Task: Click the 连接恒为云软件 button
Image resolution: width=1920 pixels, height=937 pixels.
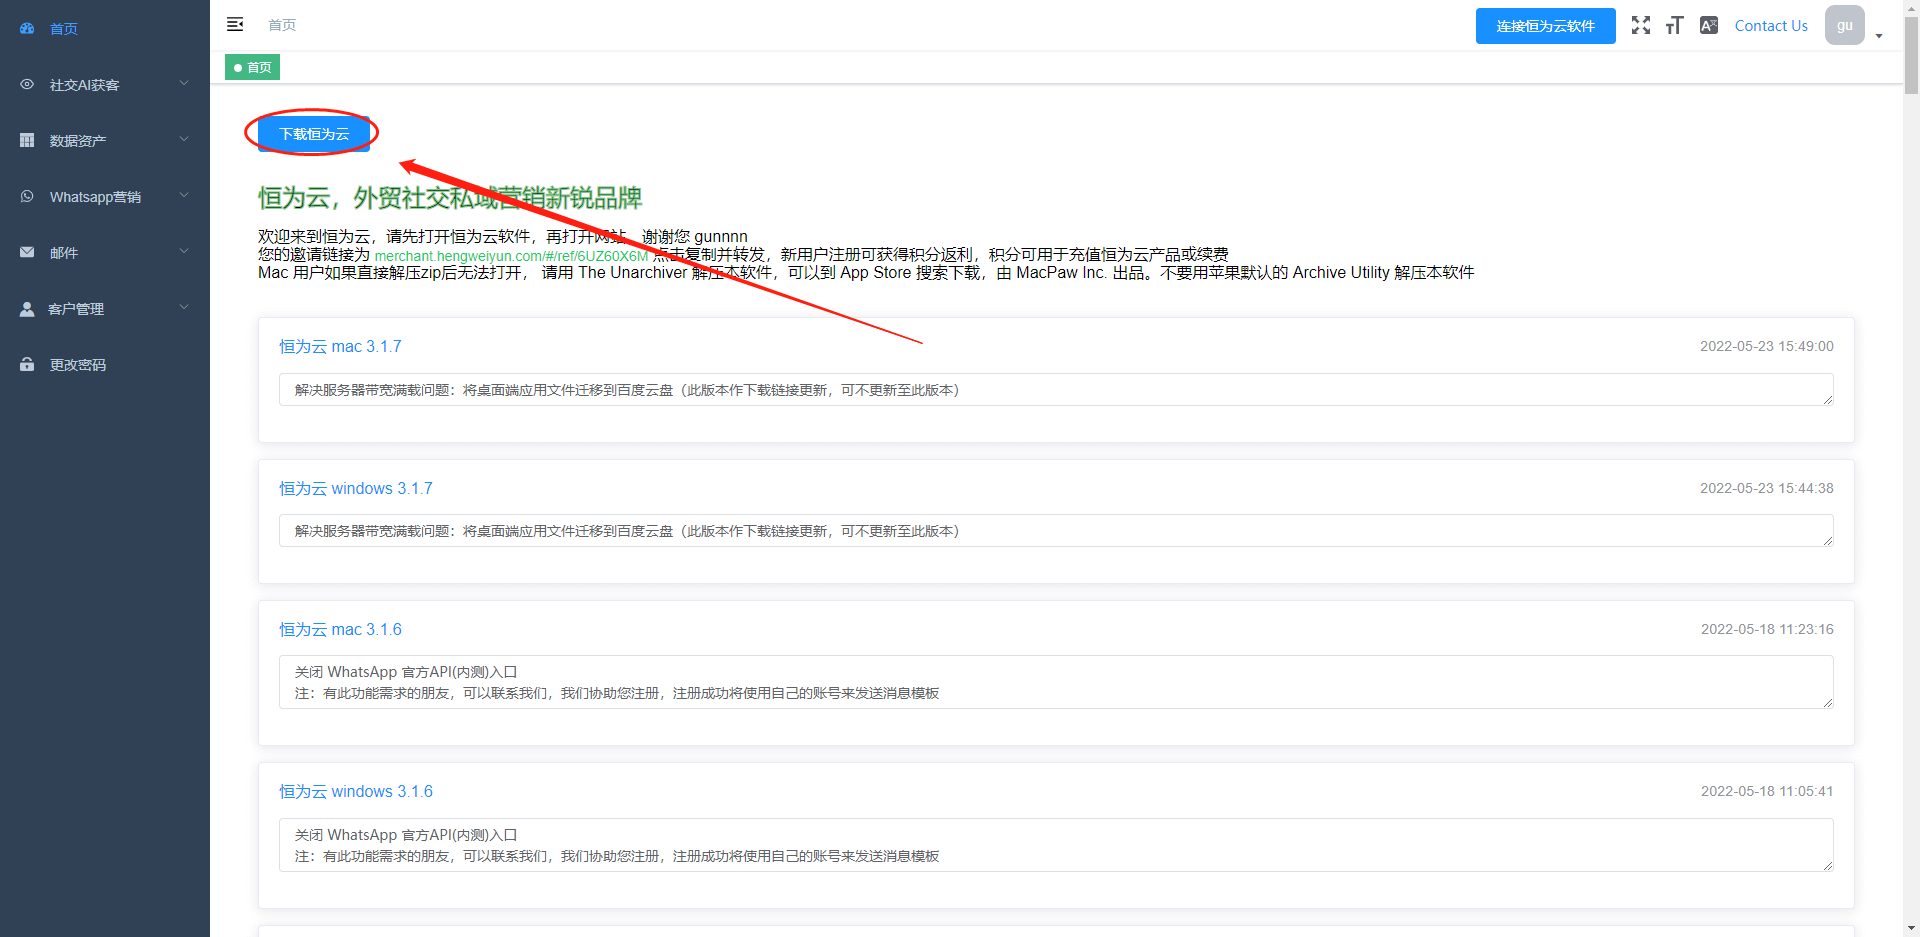Action: coord(1545,26)
